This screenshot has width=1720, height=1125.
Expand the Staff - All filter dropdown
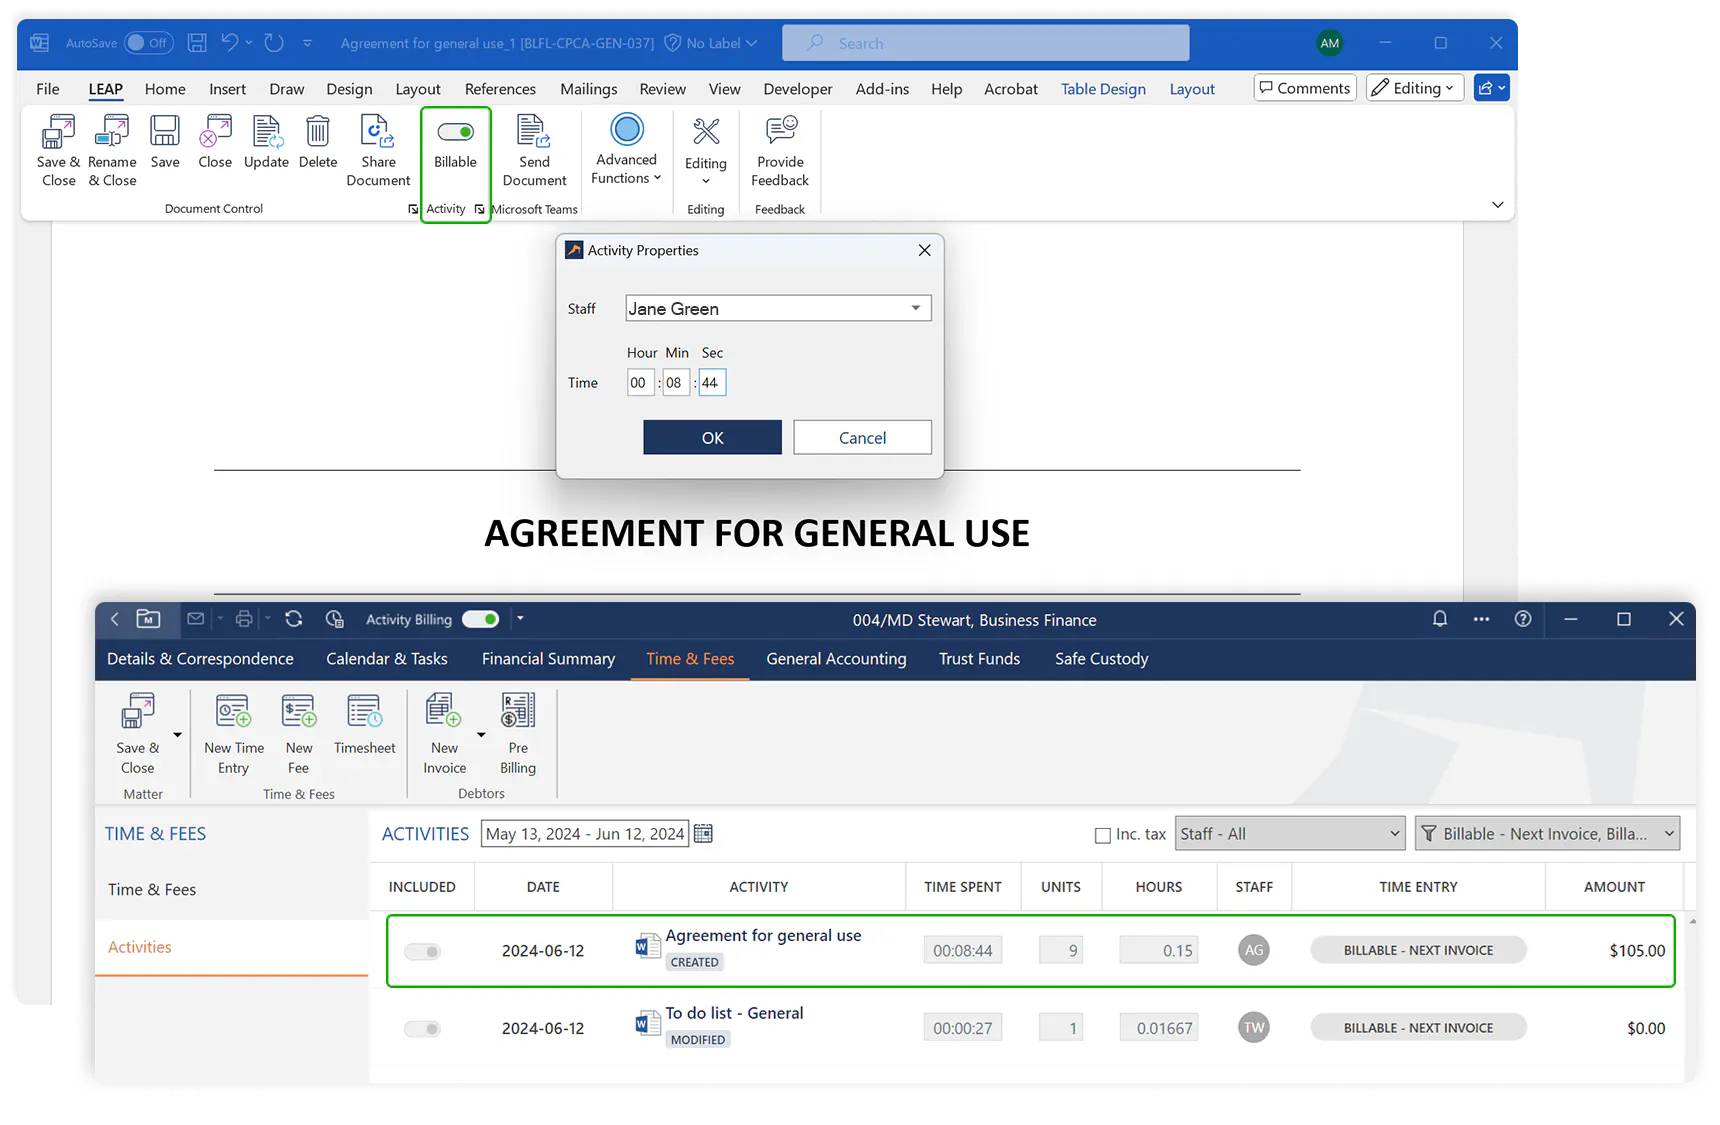1290,834
